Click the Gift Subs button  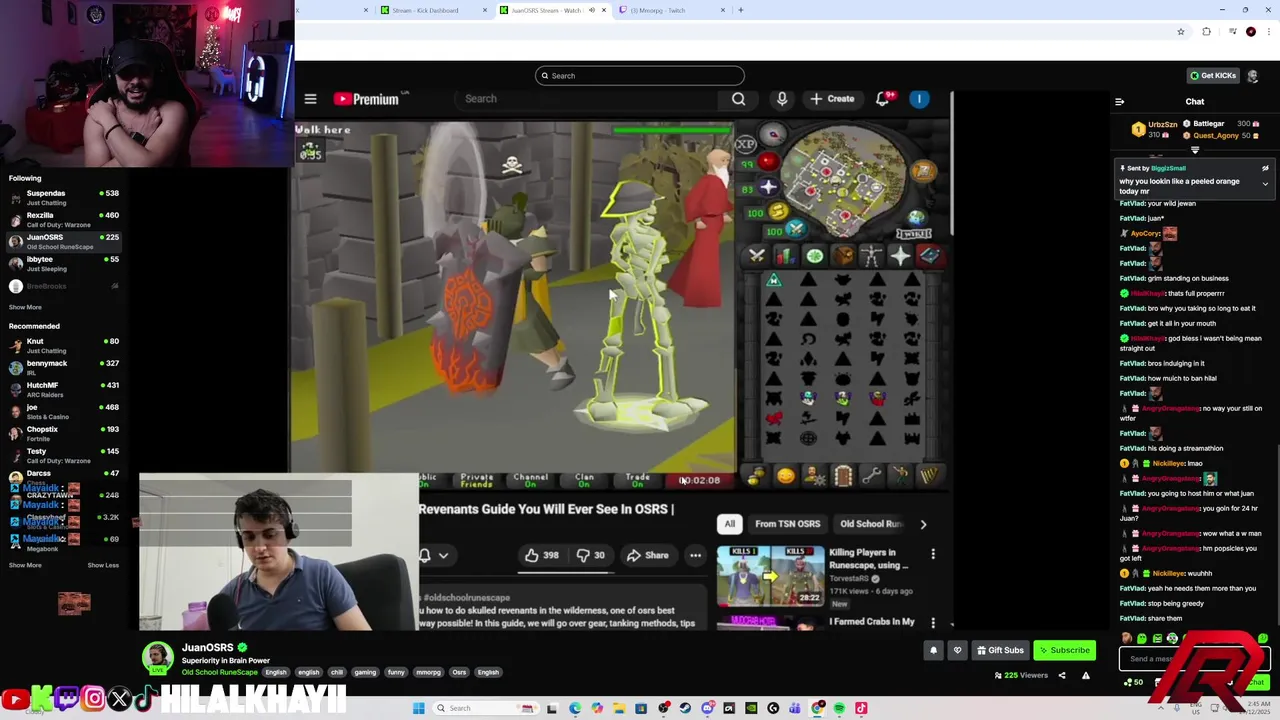(x=1000, y=650)
